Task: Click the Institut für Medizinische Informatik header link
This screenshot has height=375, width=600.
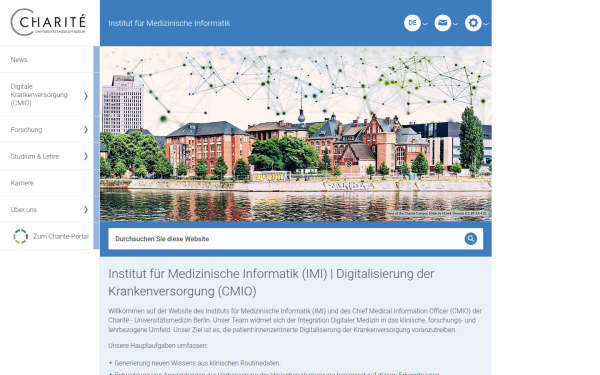Action: (169, 23)
